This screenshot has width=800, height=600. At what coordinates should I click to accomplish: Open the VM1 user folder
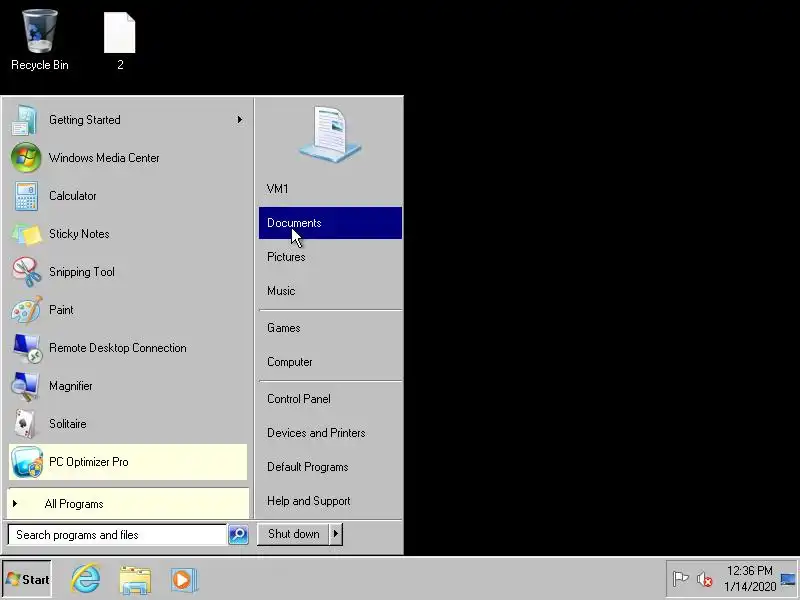330,189
